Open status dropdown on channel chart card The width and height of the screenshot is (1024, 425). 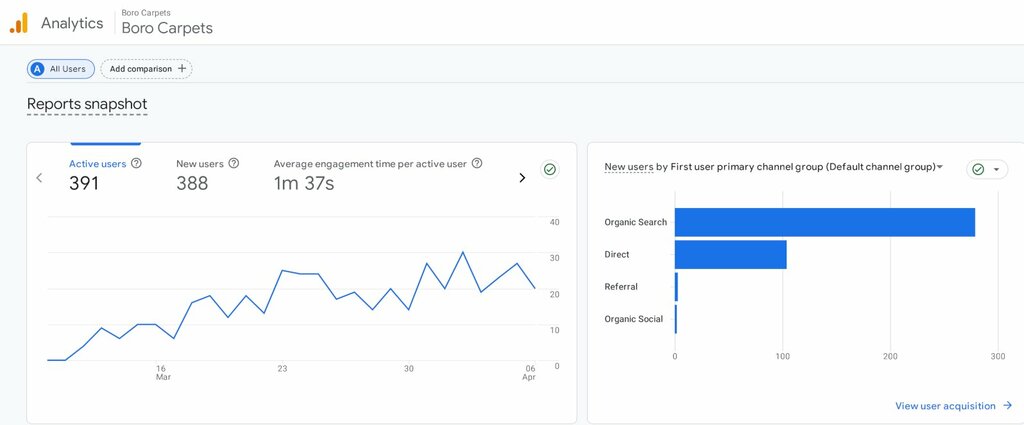click(996, 170)
